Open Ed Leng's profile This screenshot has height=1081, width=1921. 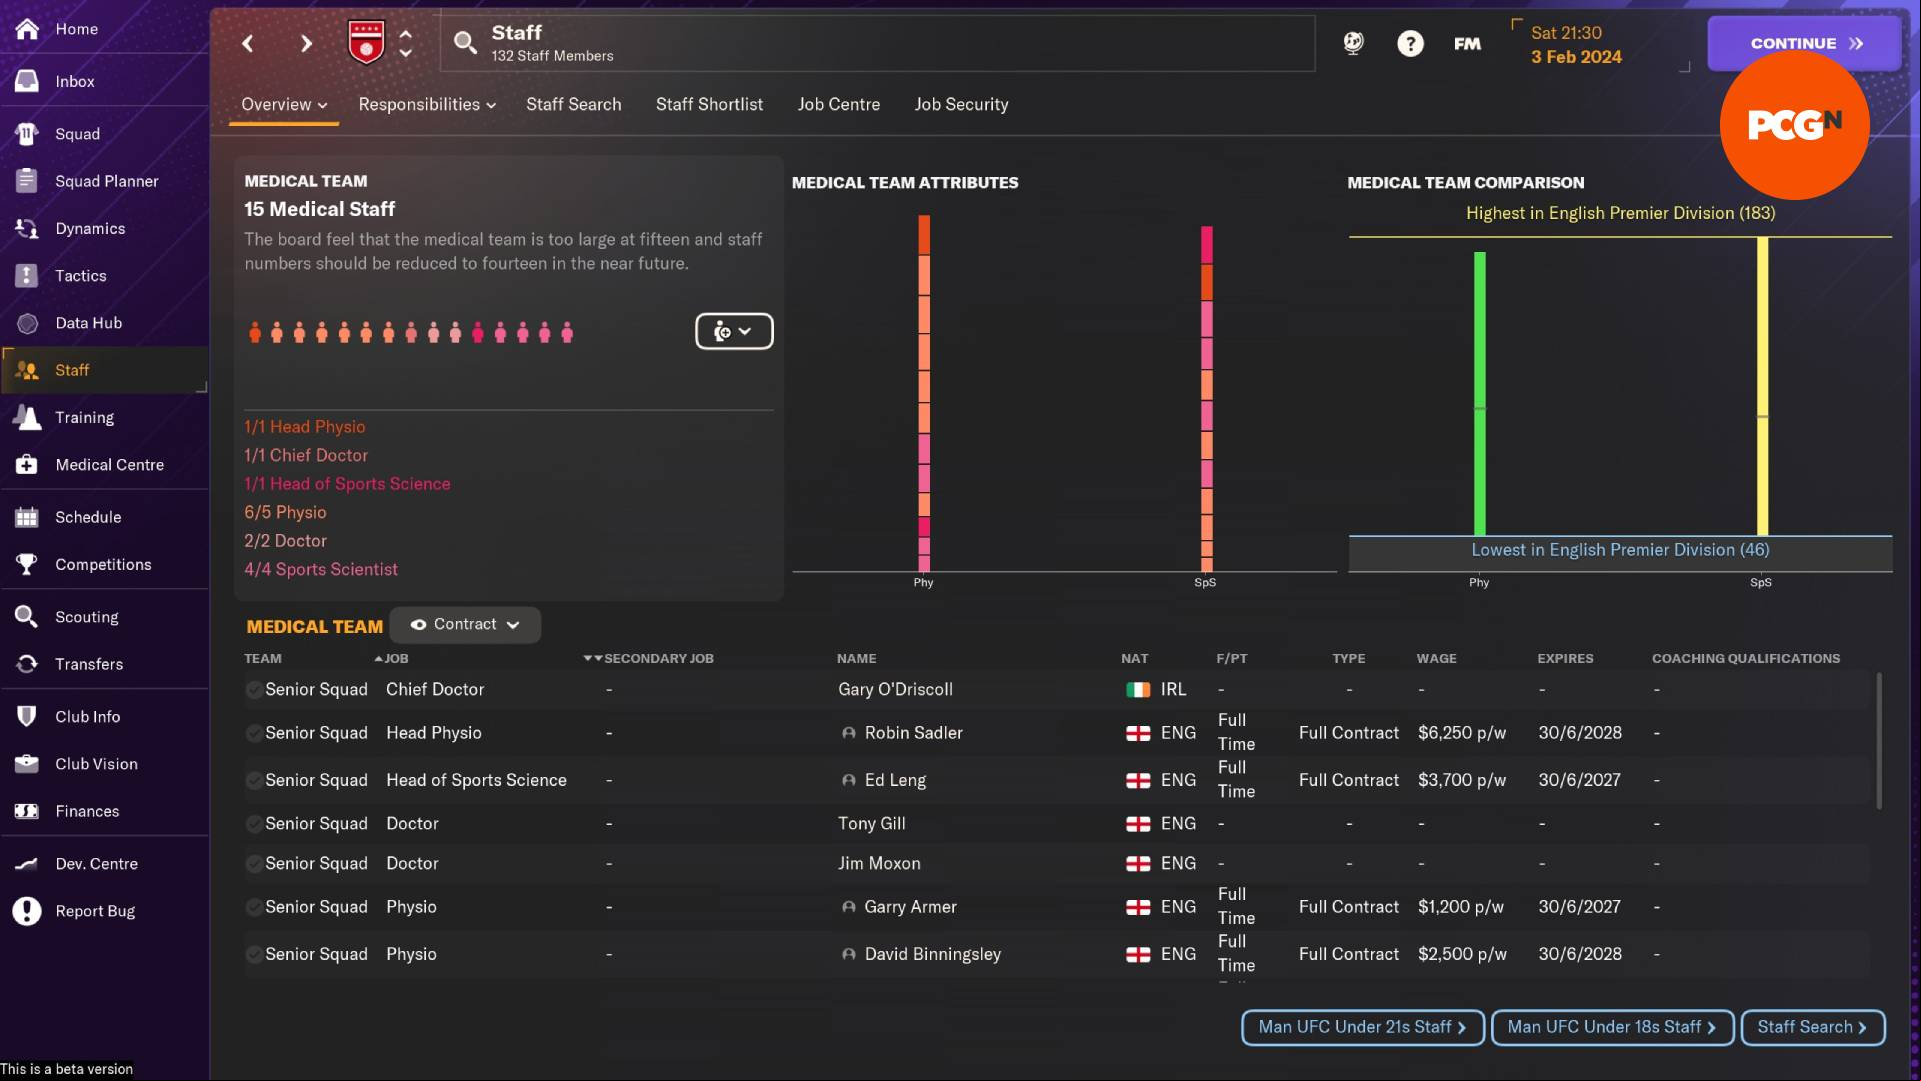point(895,780)
